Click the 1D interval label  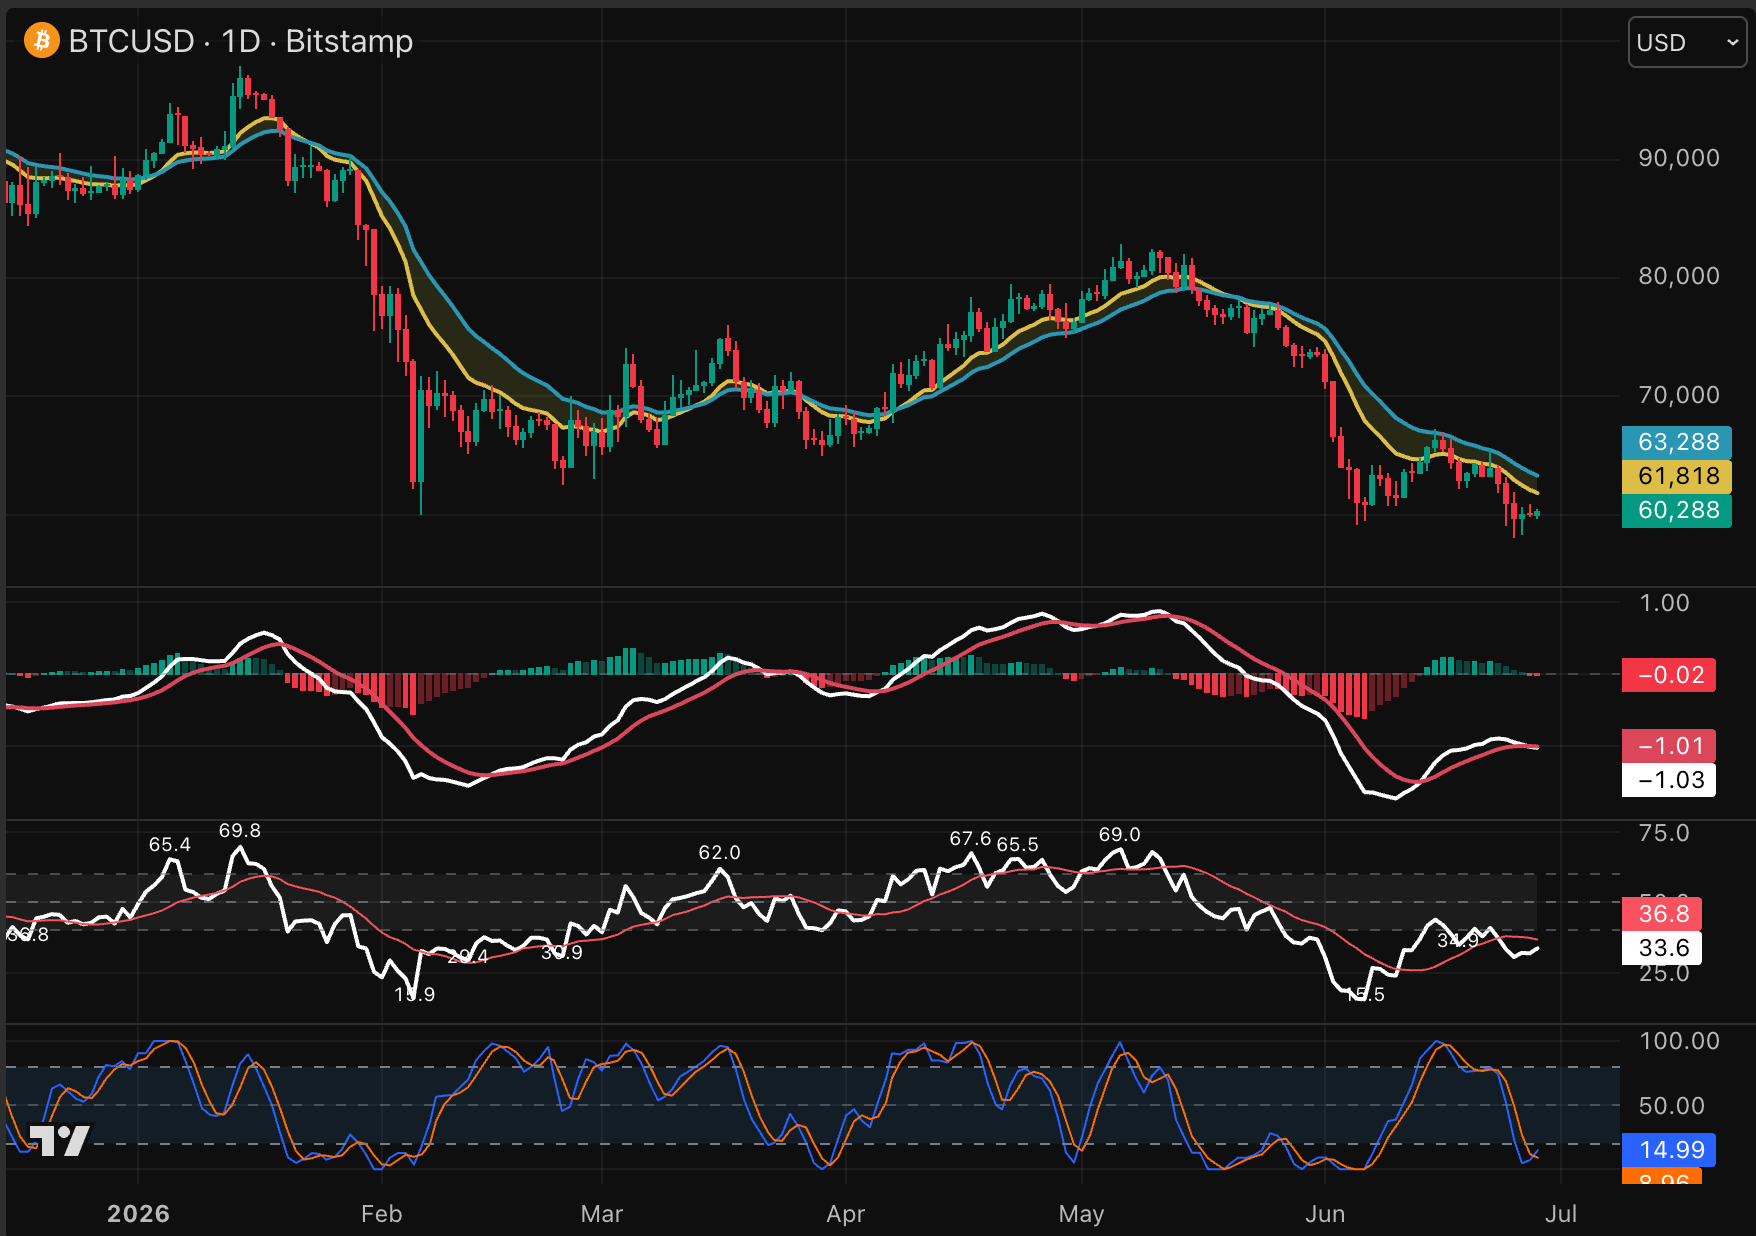coord(240,41)
